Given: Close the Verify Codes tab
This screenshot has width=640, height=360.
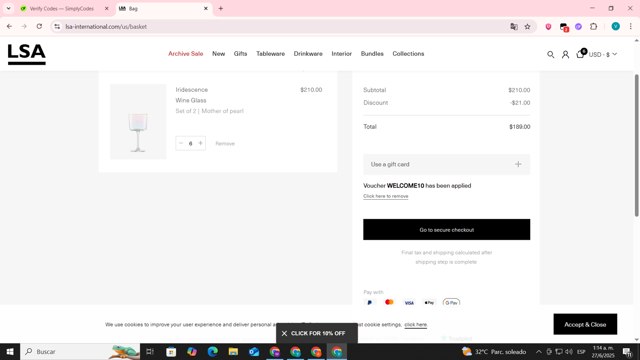Looking at the screenshot, I should coord(107,8).
